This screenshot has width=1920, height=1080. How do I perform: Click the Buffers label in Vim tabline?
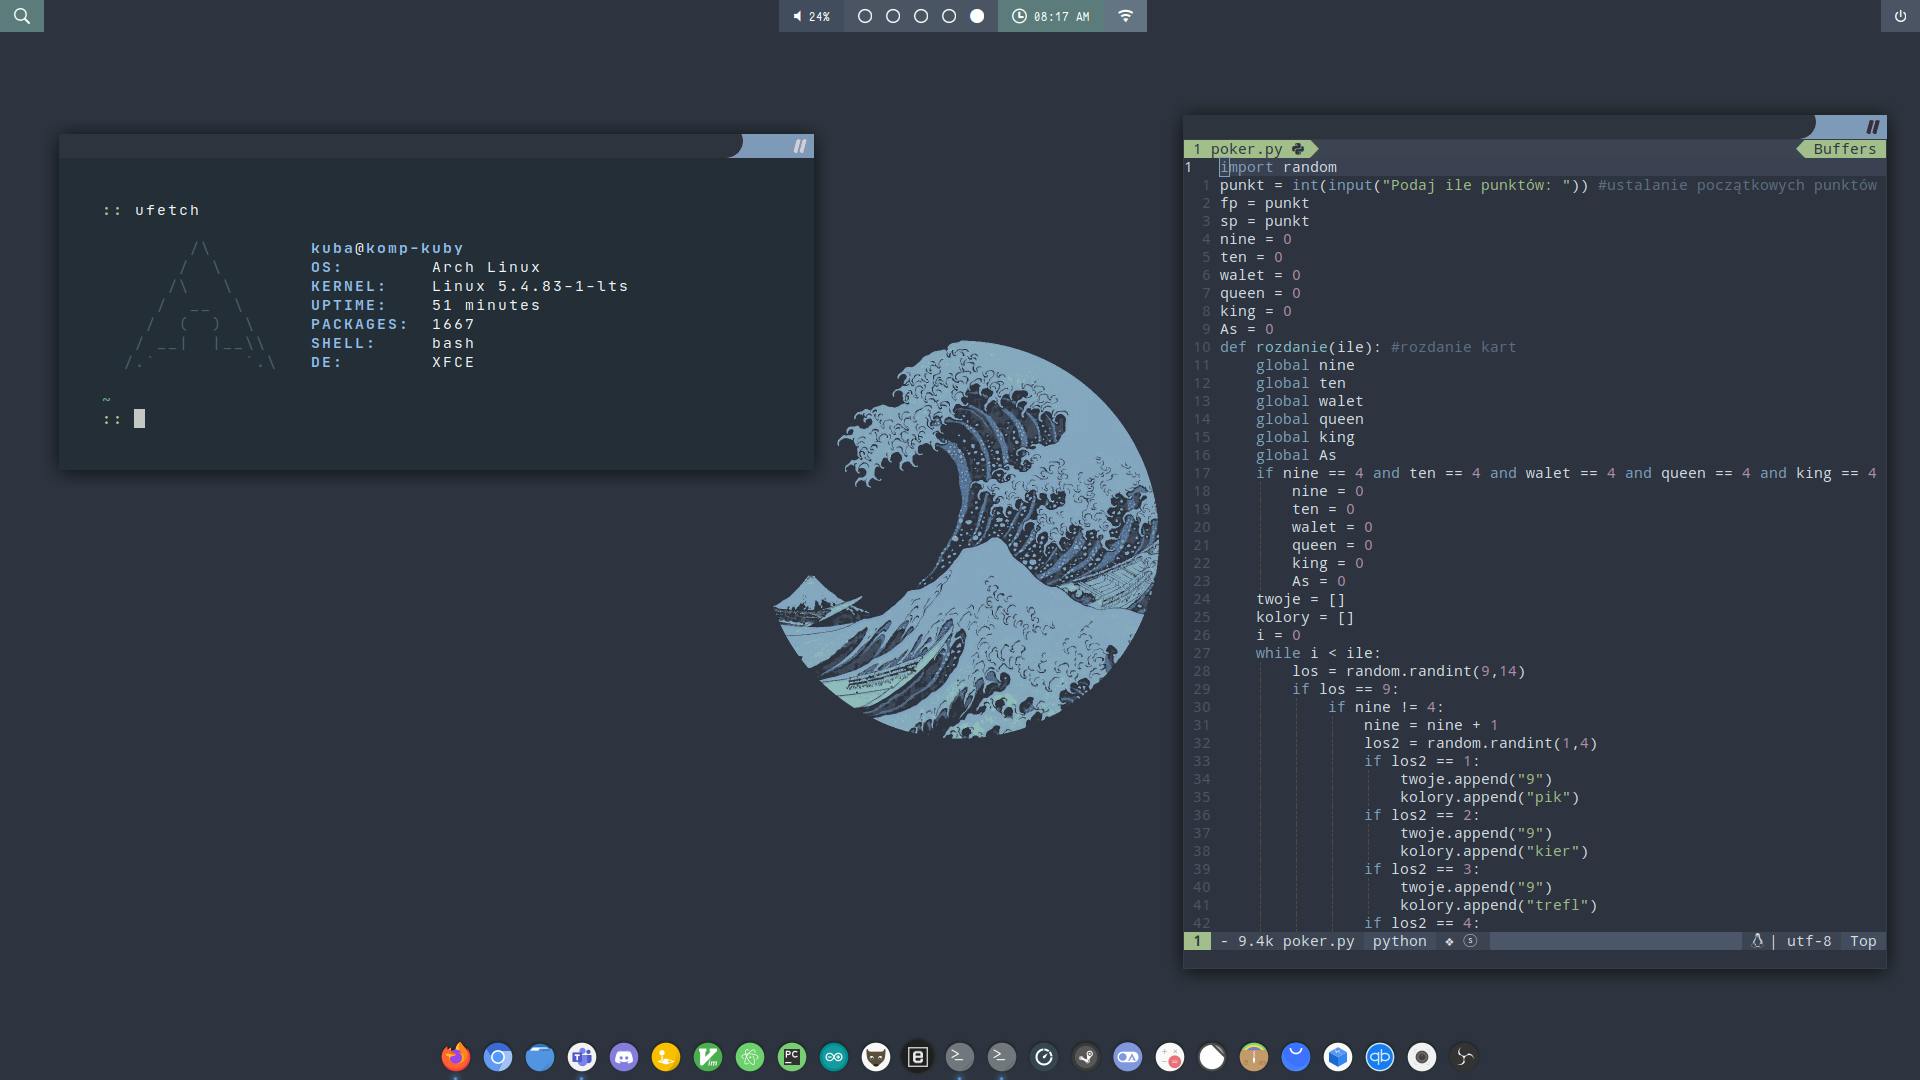pos(1844,149)
